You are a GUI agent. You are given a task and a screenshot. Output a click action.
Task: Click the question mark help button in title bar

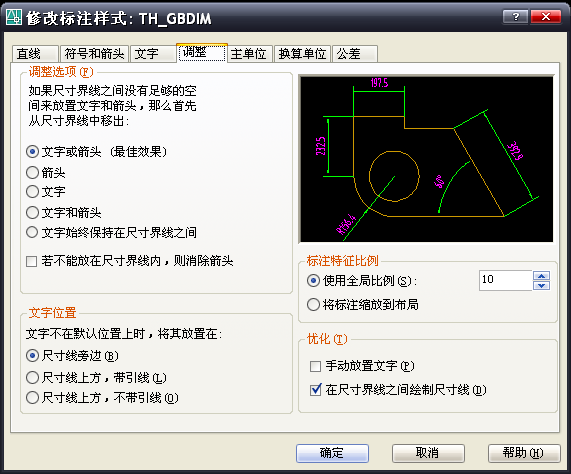(515, 17)
